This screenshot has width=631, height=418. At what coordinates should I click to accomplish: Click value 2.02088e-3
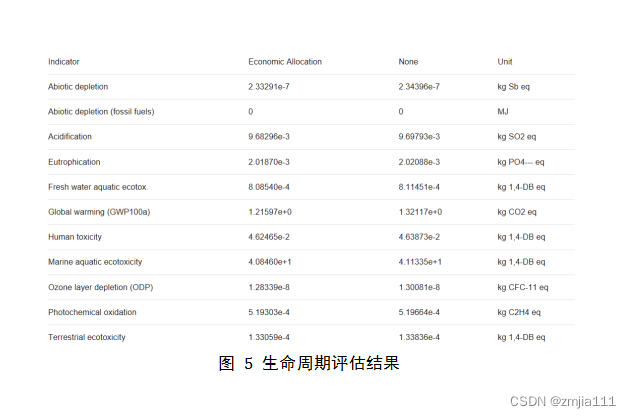(x=419, y=162)
